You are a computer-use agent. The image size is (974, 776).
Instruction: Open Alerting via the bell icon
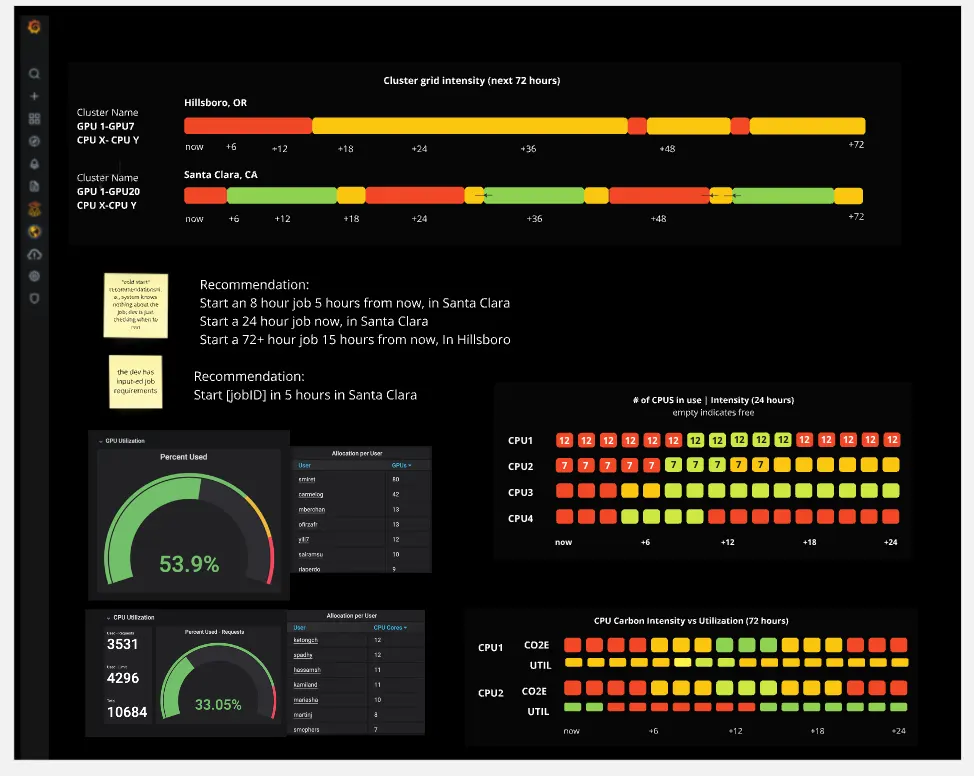click(x=34, y=164)
